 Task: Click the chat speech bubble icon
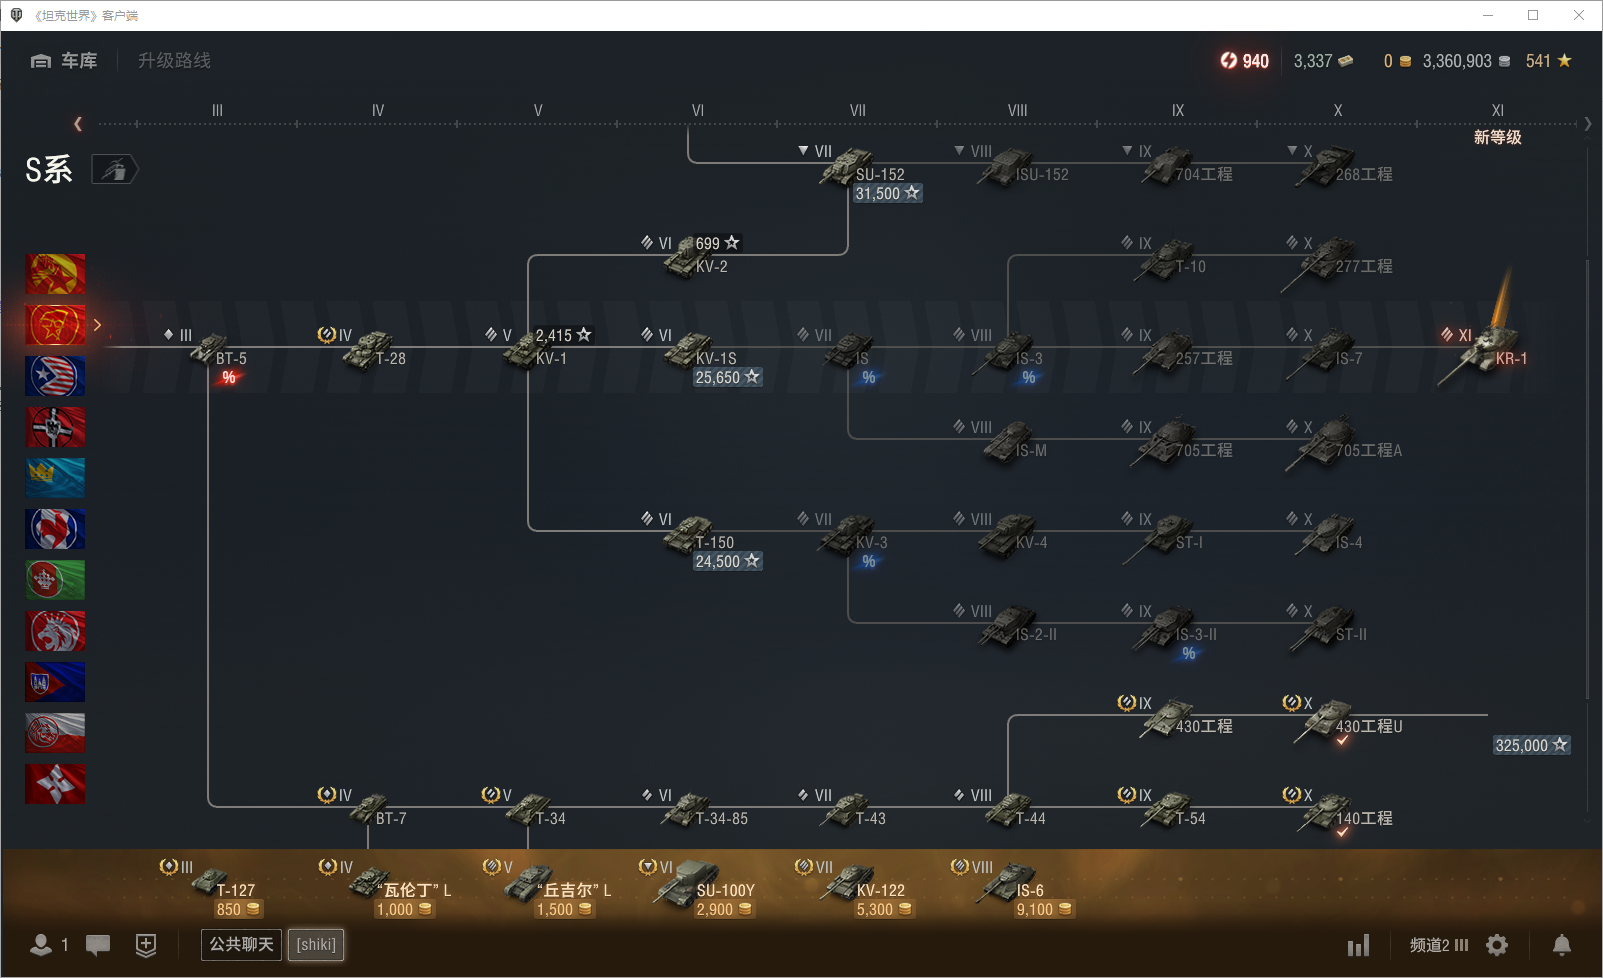(x=98, y=945)
